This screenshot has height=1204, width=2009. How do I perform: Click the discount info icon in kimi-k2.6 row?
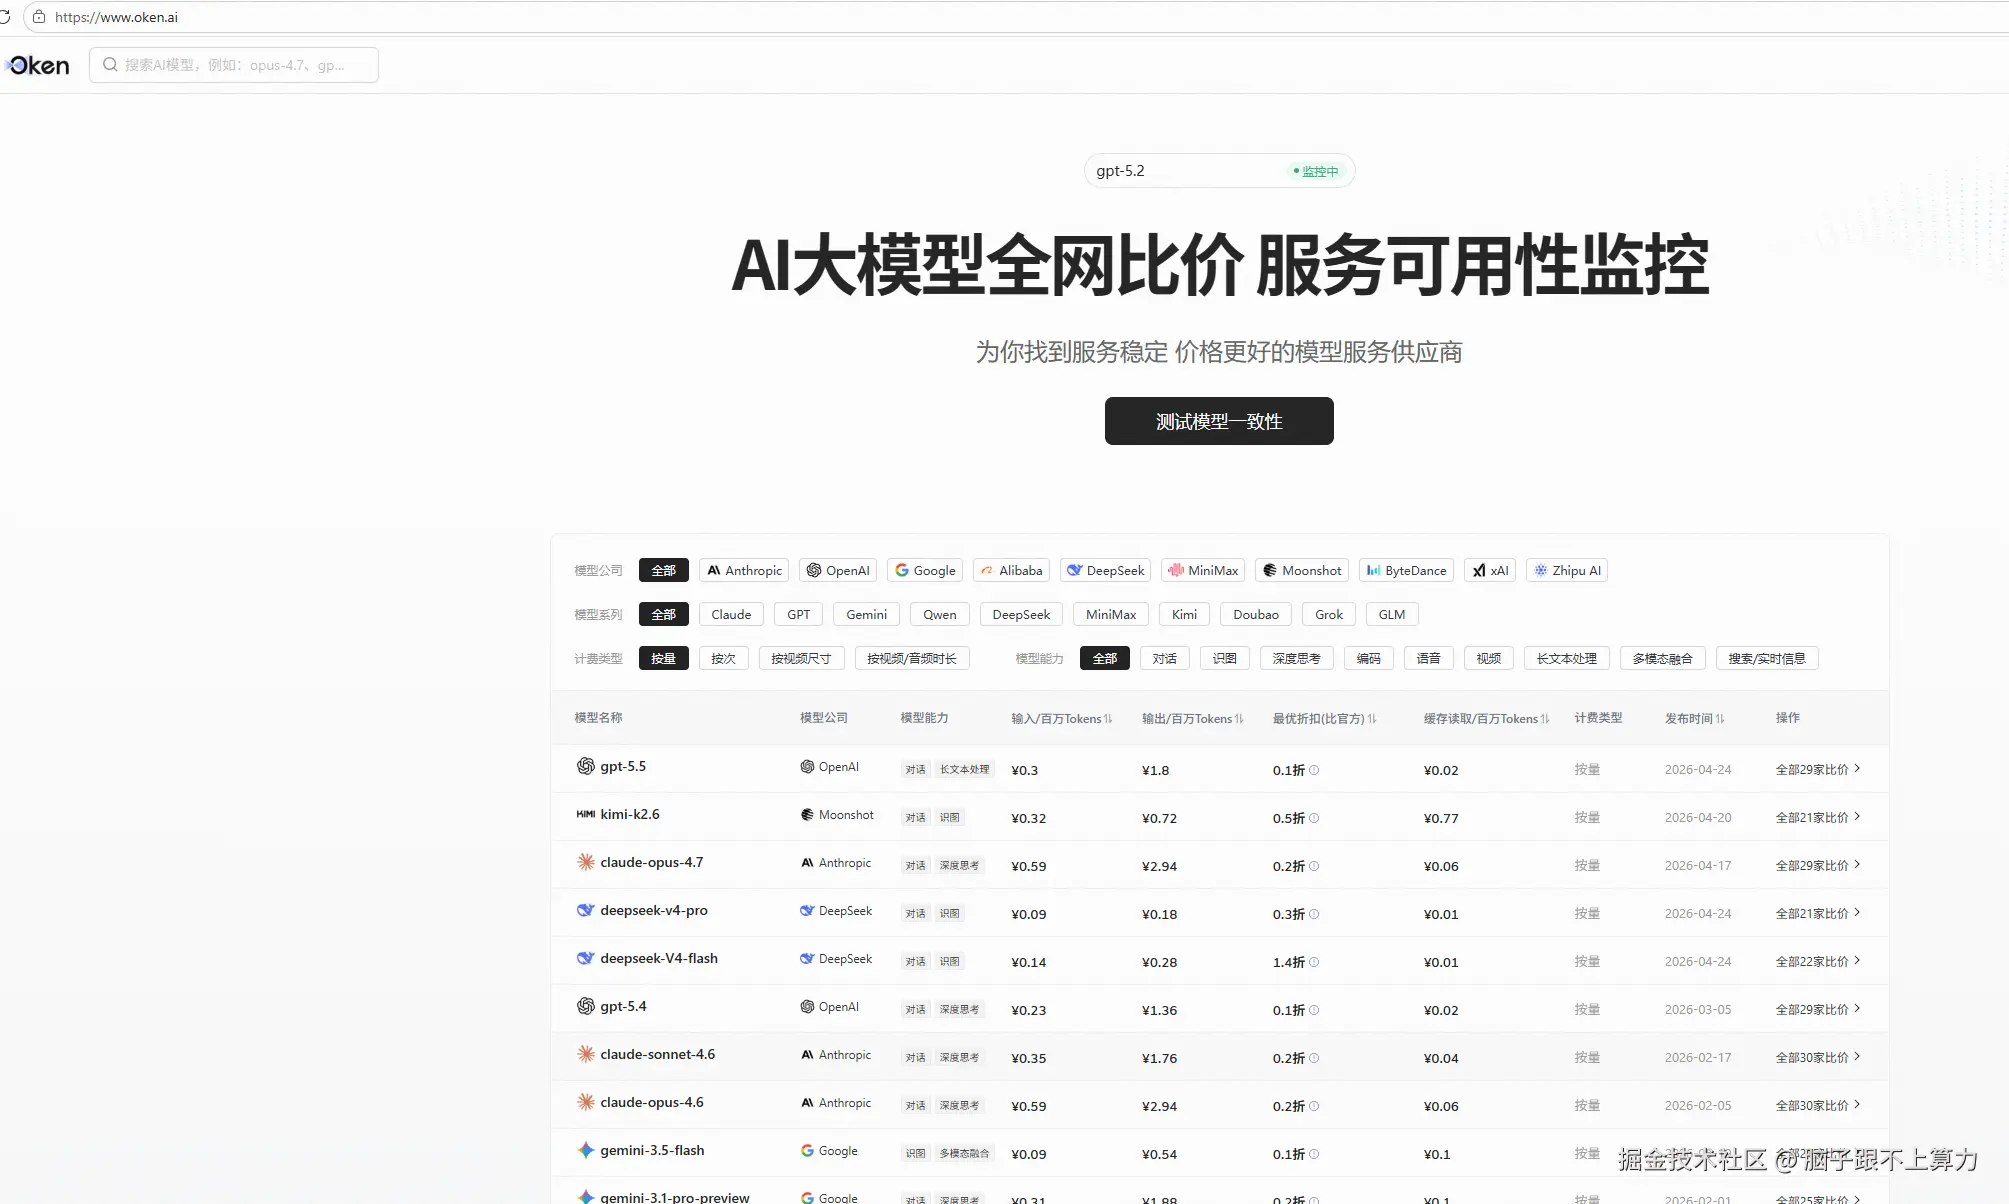pos(1314,818)
